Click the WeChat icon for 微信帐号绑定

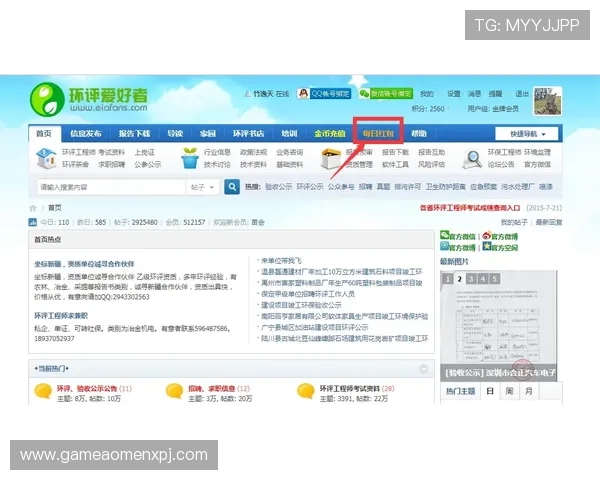point(364,93)
